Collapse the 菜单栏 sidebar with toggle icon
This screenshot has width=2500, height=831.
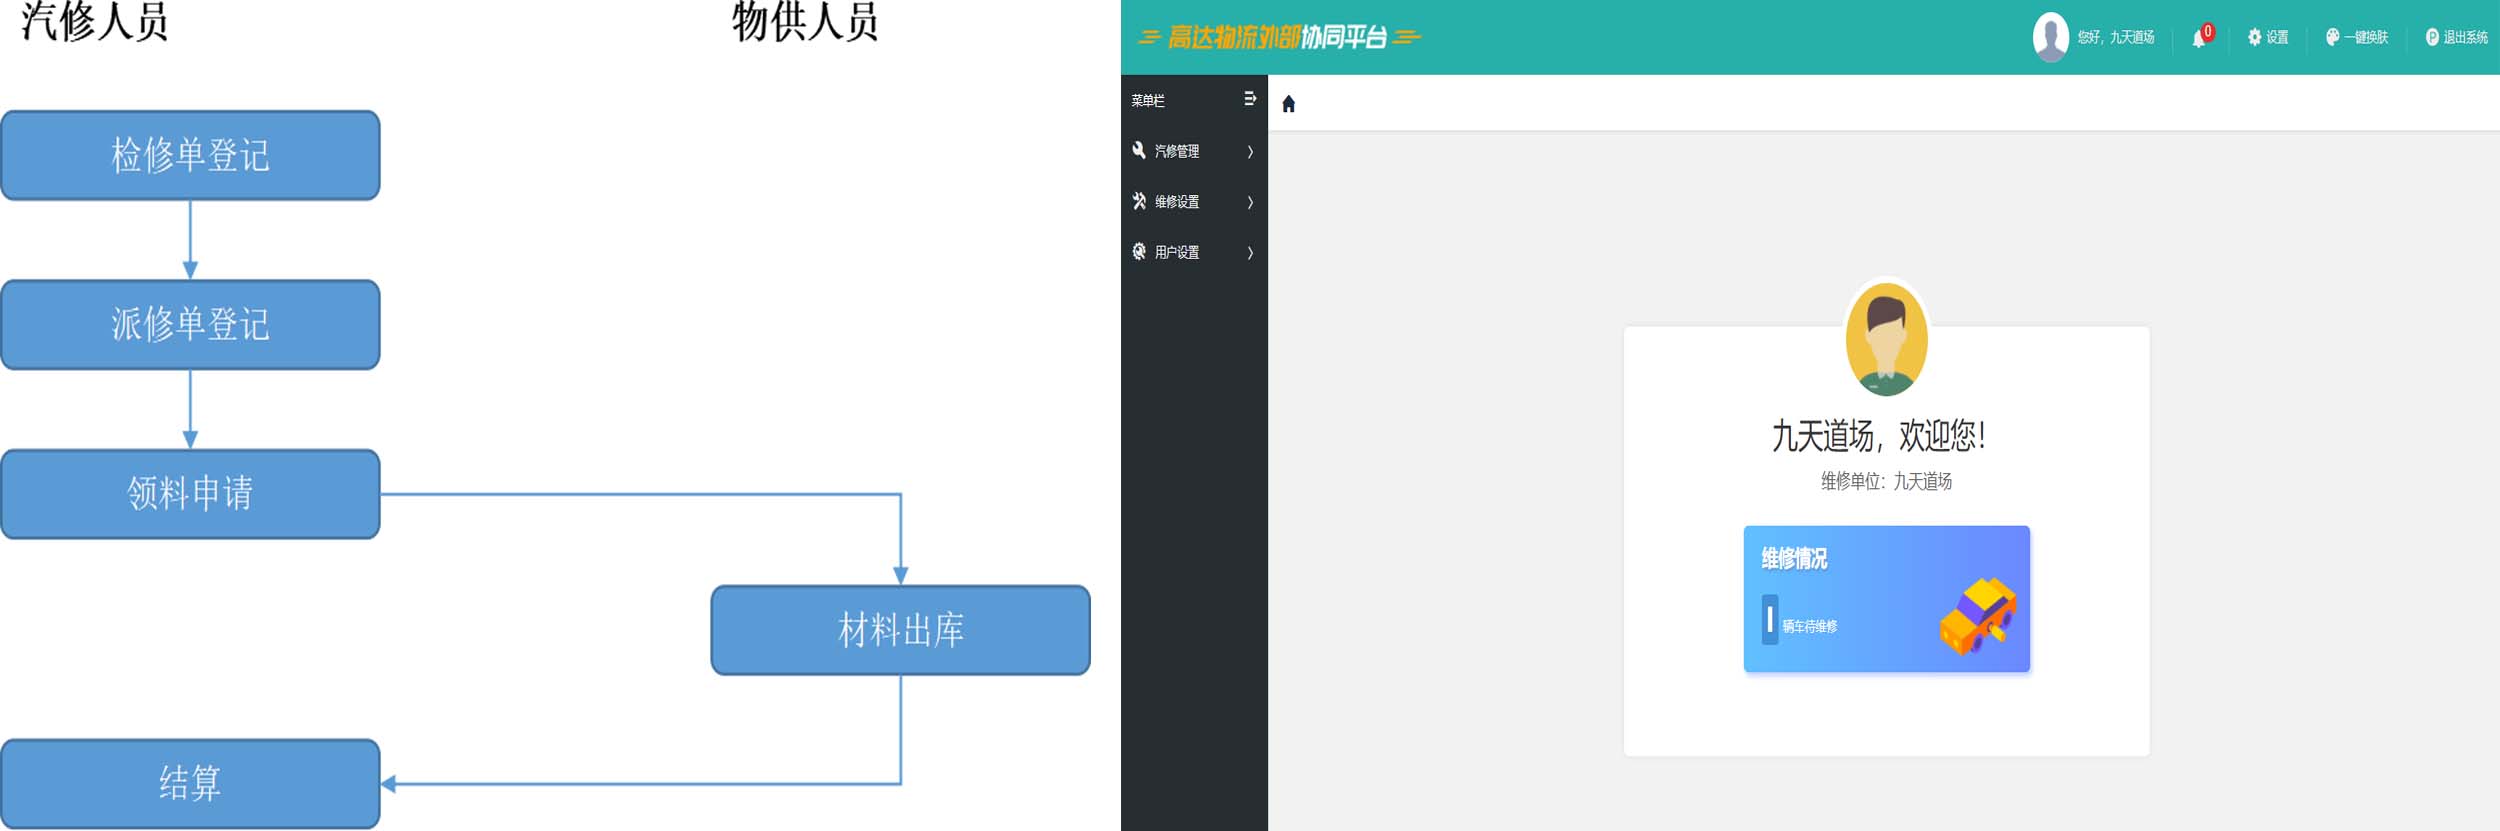tap(1249, 99)
